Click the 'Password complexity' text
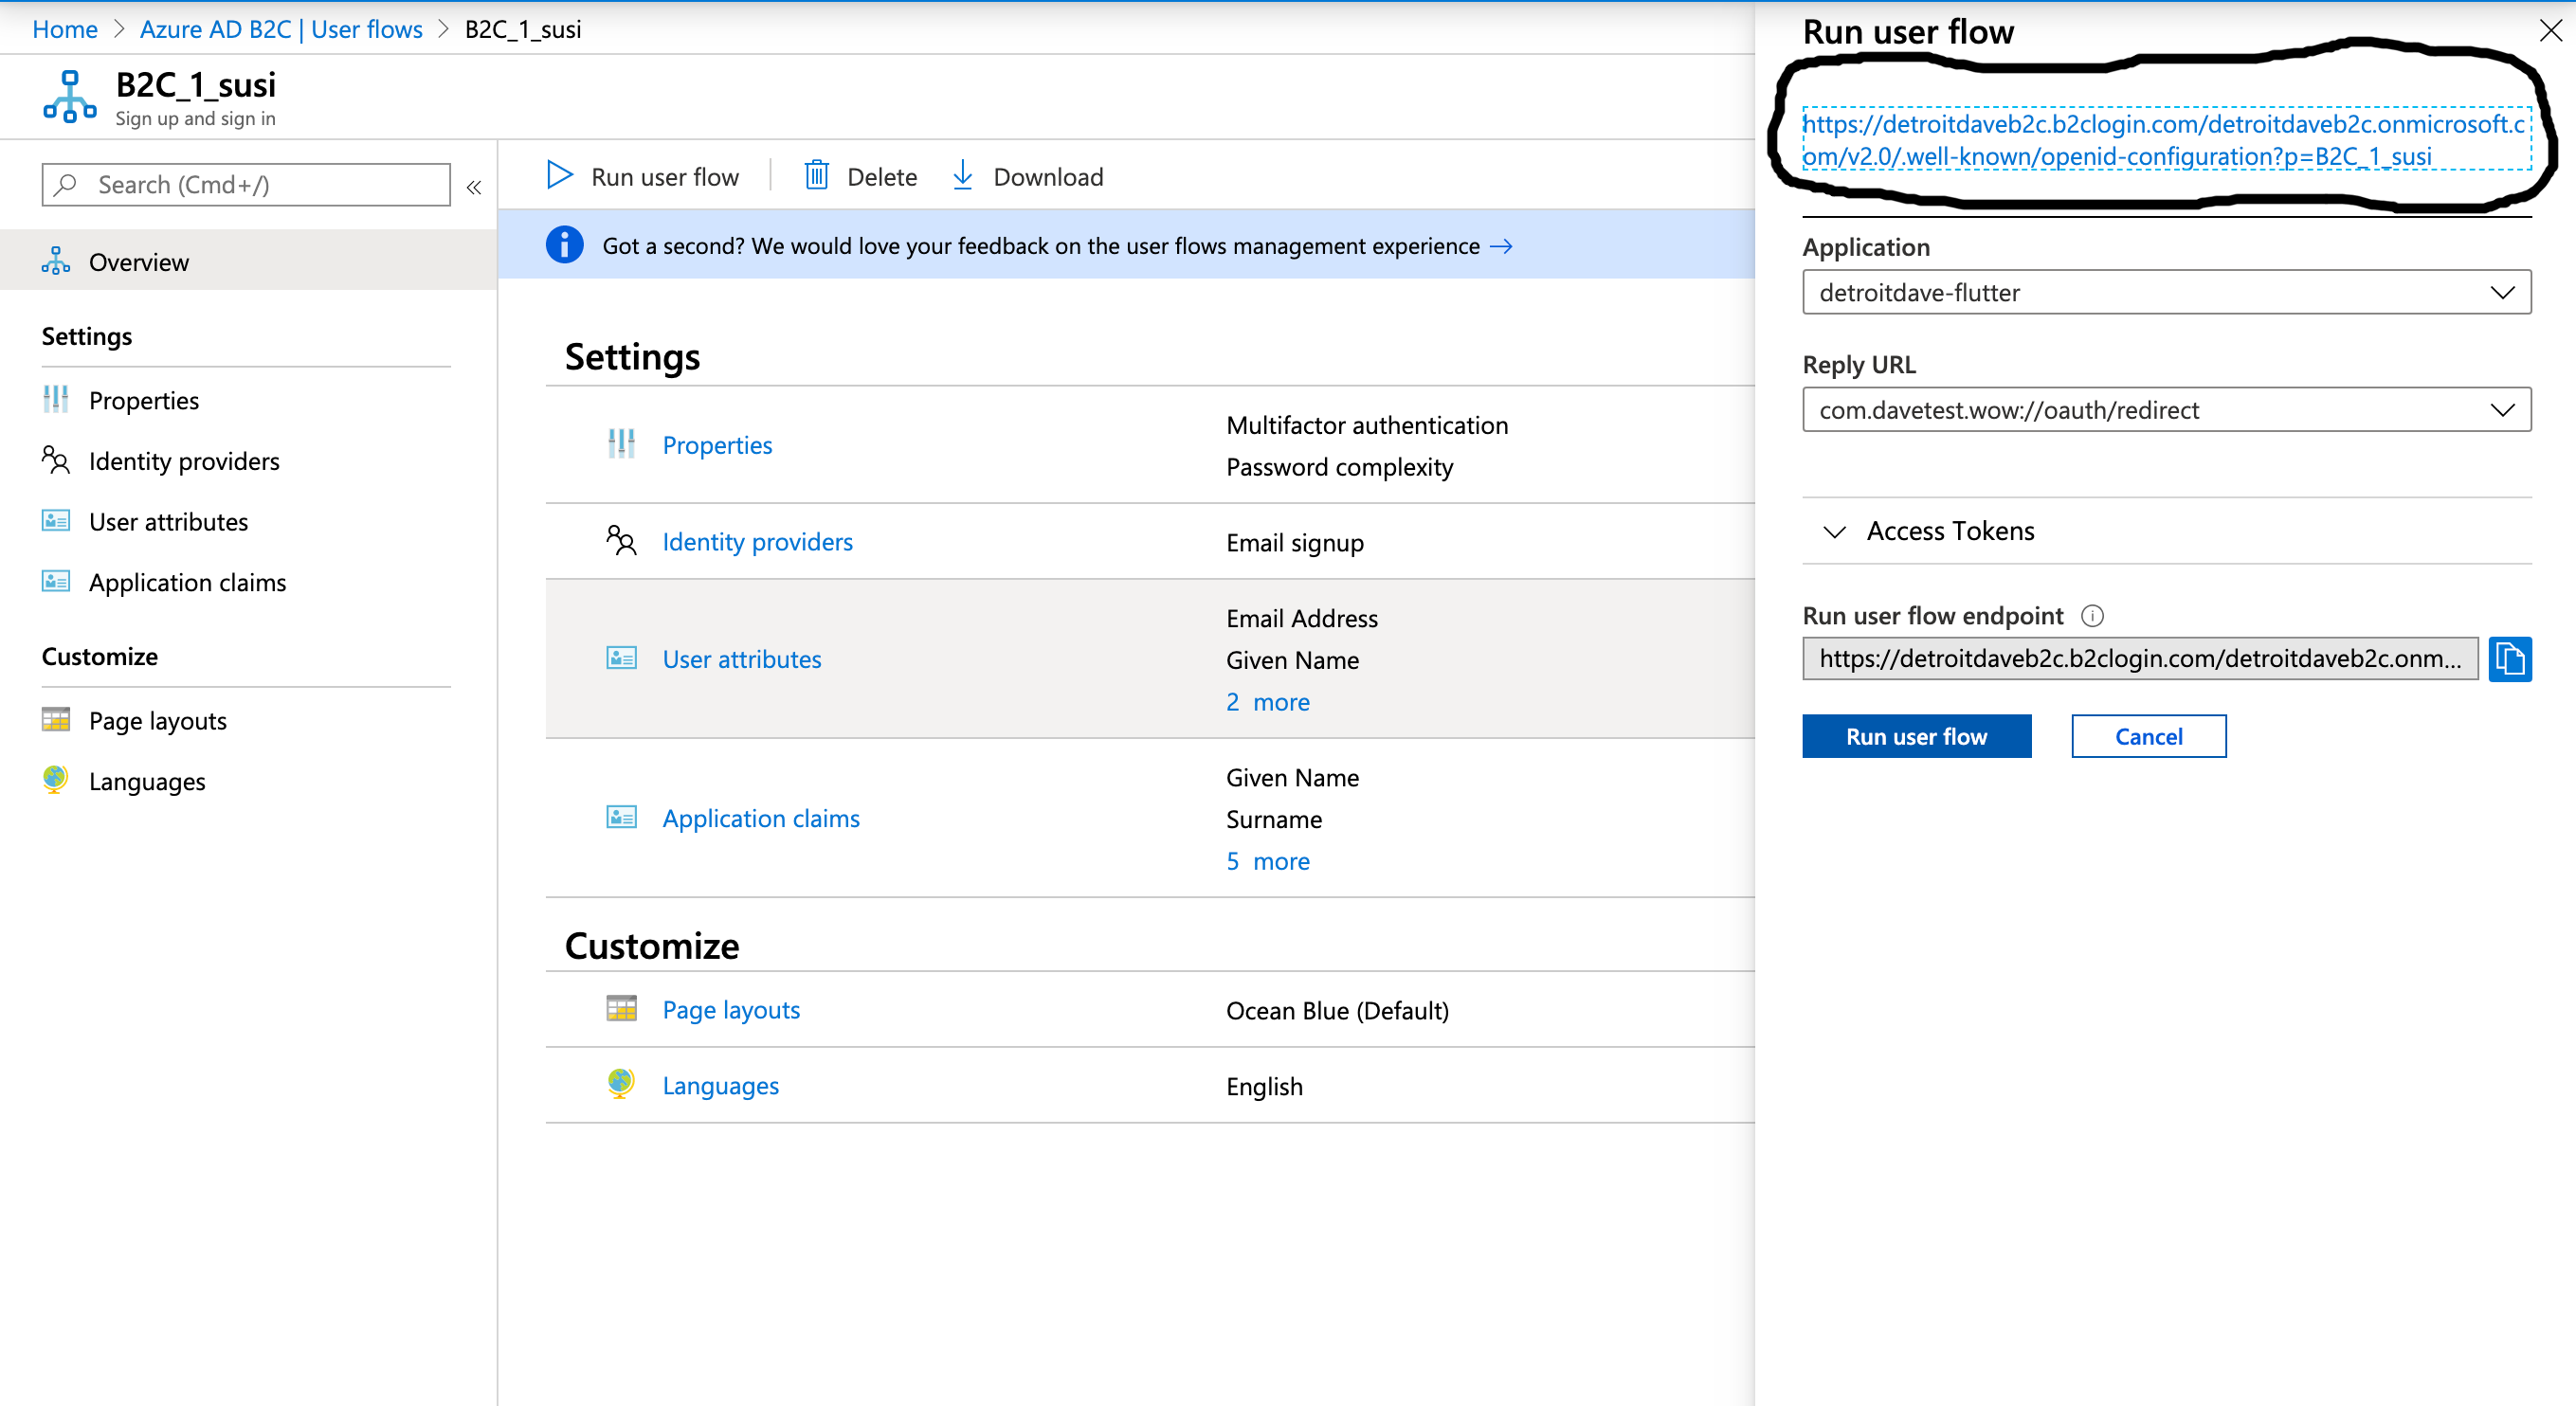This screenshot has width=2576, height=1406. pos(1339,467)
